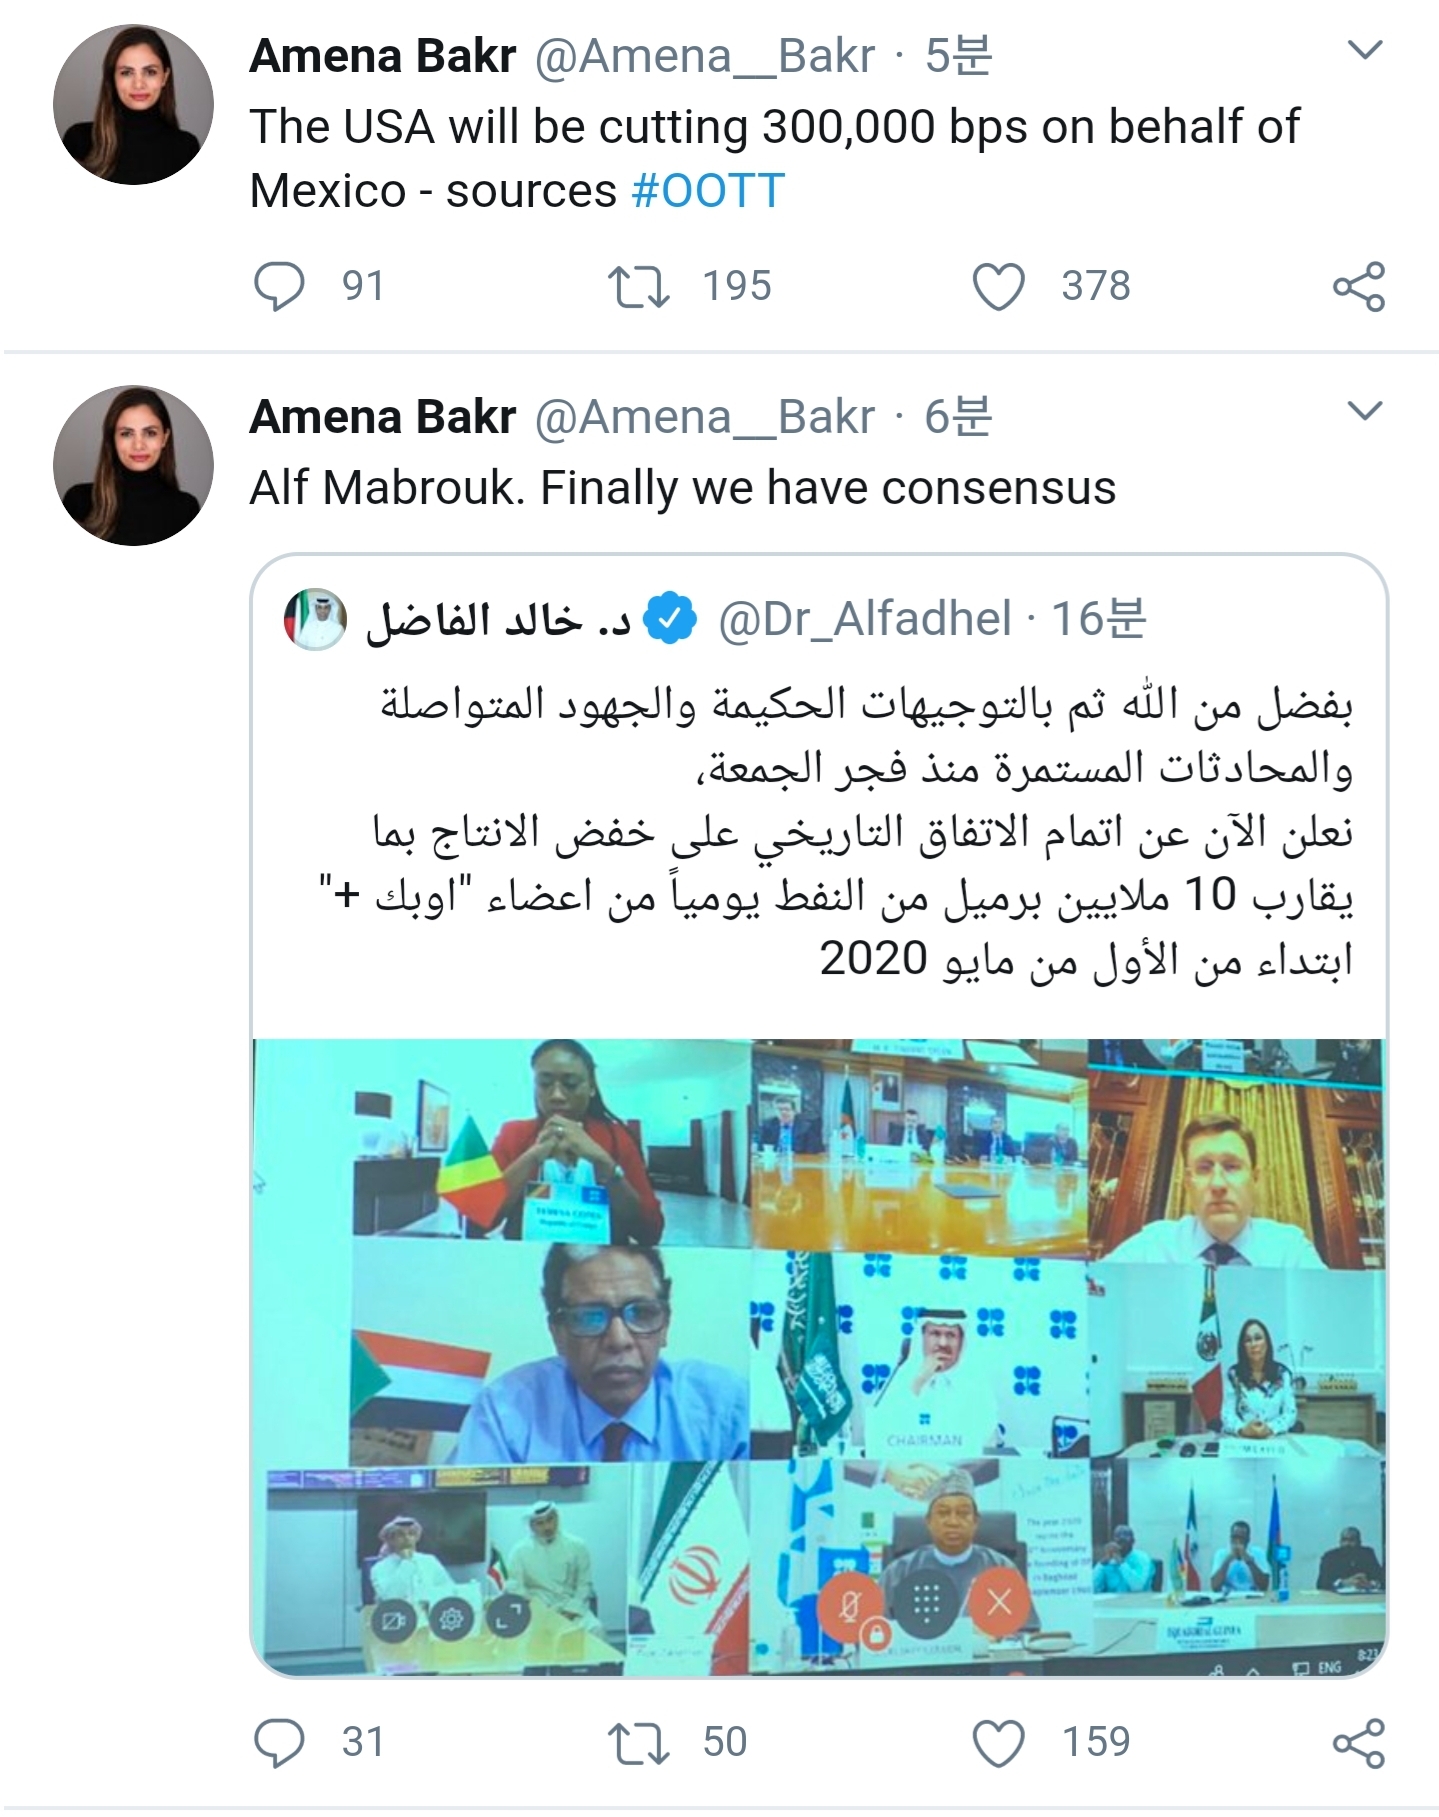The width and height of the screenshot is (1439, 1817).
Task: Retweet the tweet about Mexico cuts
Action: pos(639,287)
